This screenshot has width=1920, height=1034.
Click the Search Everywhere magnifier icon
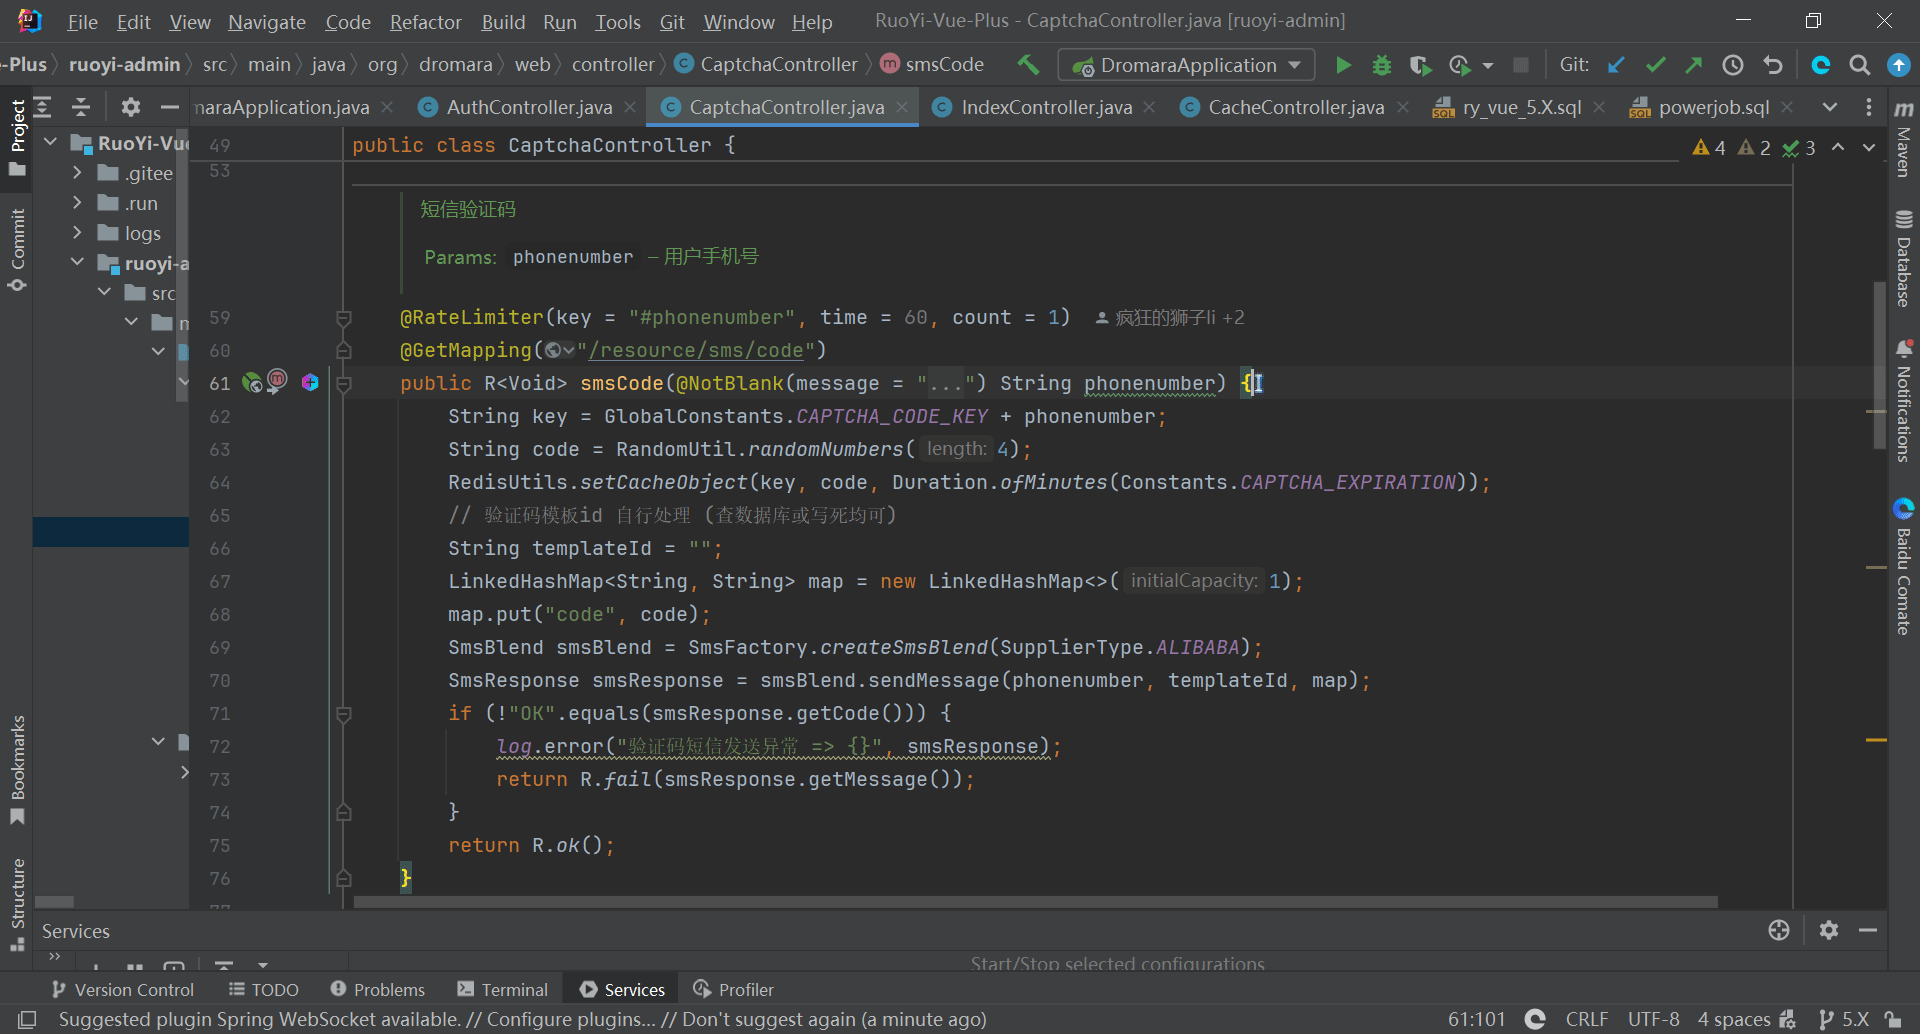(1860, 65)
